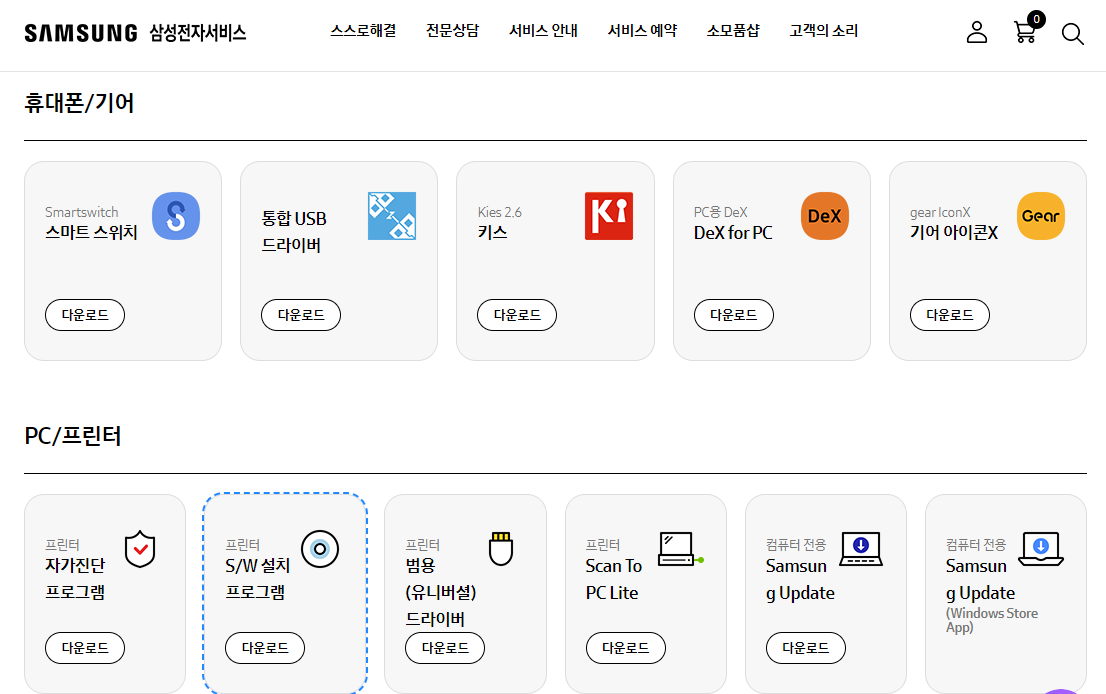Download 범용(유니버셜) 드라이버
Viewport: 1106px width, 694px height.
pyautogui.click(x=445, y=648)
